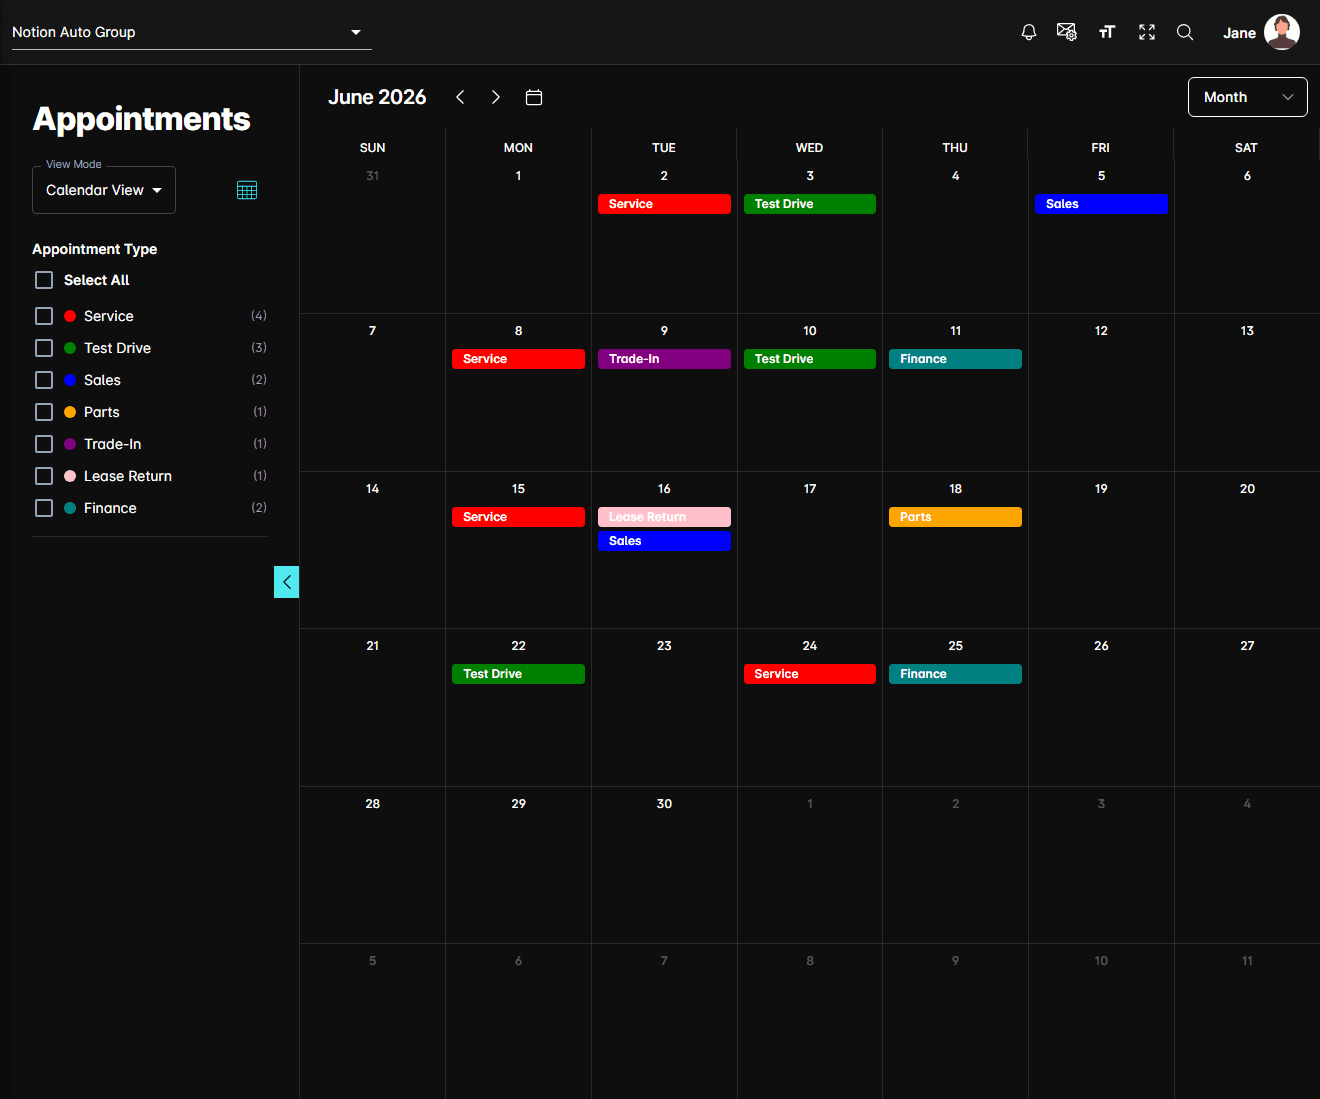Open the Finance appointment on June 25
Image resolution: width=1320 pixels, height=1099 pixels.
tap(955, 674)
